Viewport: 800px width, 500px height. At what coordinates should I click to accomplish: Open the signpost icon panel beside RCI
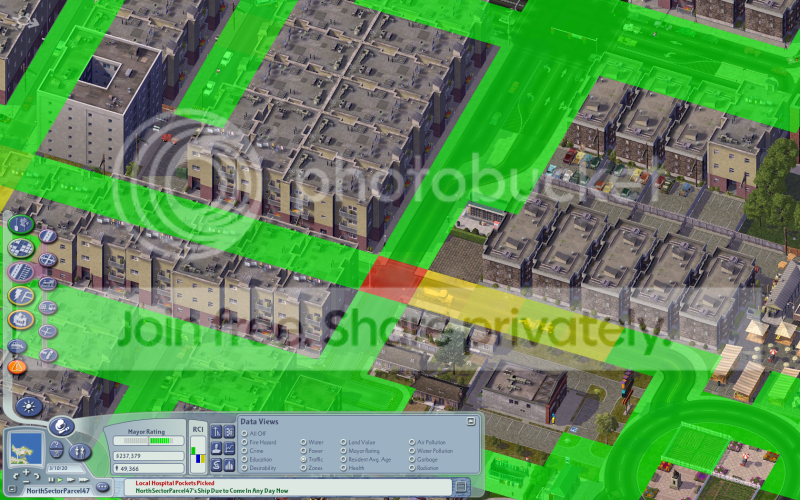tap(216, 432)
